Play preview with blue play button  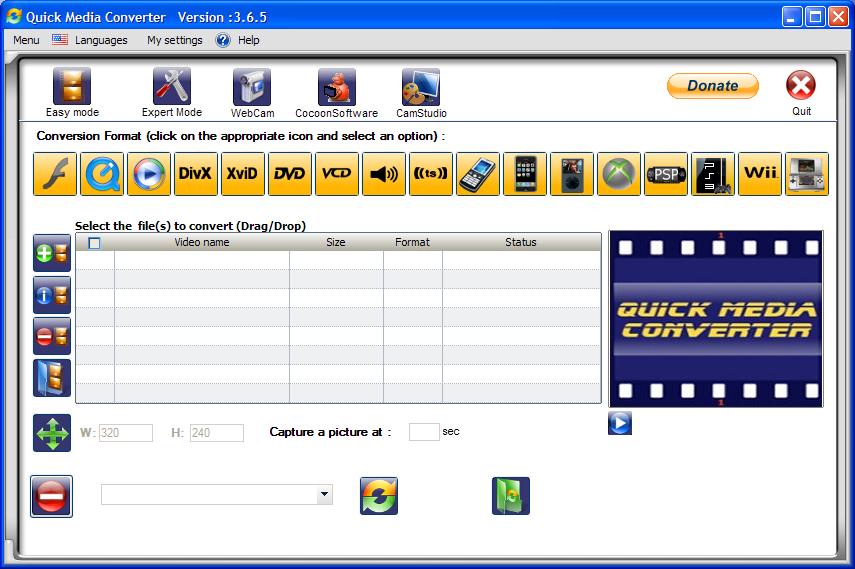pyautogui.click(x=620, y=423)
